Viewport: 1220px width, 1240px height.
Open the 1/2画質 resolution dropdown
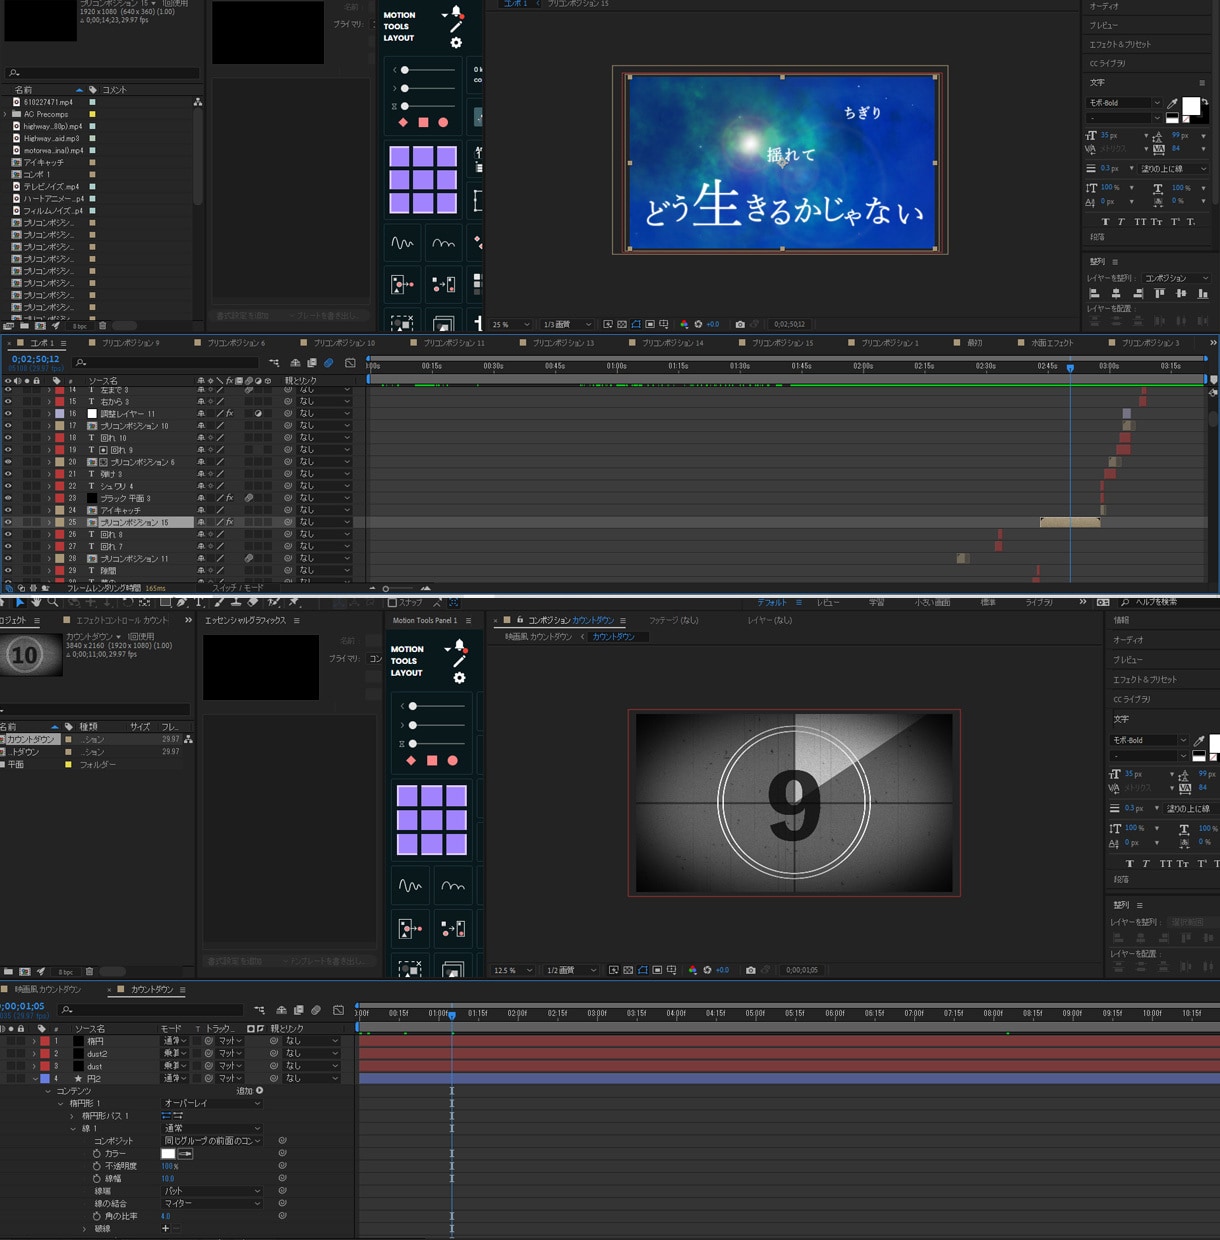(x=571, y=970)
